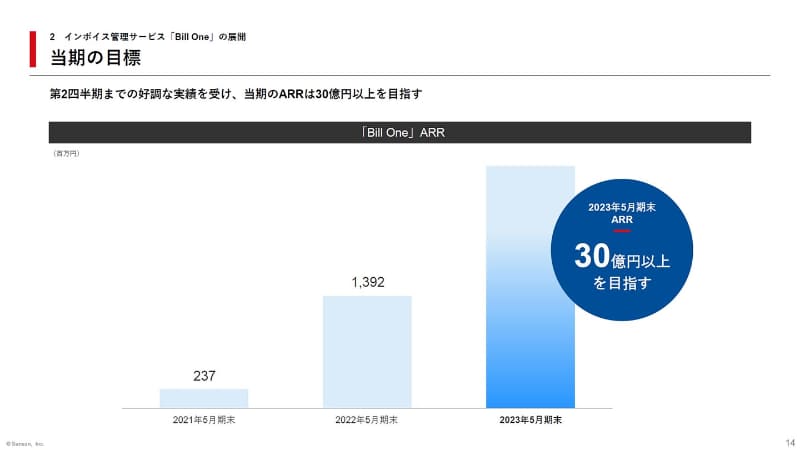Click the slide title 当期の目標

[x=95, y=58]
